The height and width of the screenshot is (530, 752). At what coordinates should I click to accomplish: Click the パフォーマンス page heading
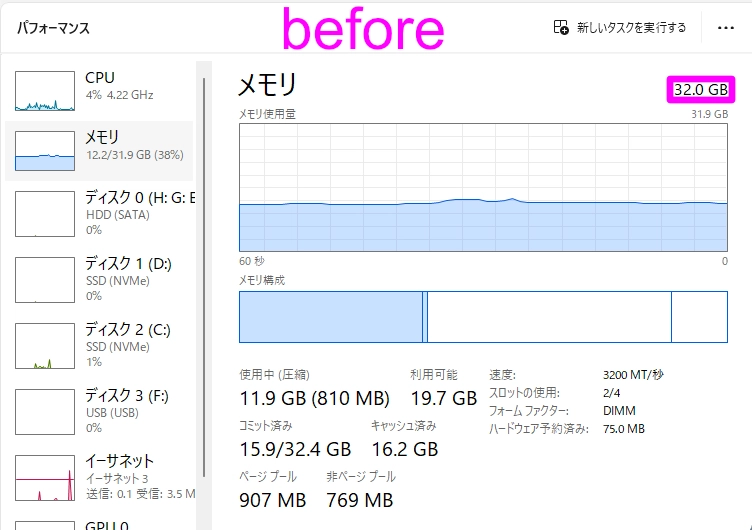pos(54,28)
